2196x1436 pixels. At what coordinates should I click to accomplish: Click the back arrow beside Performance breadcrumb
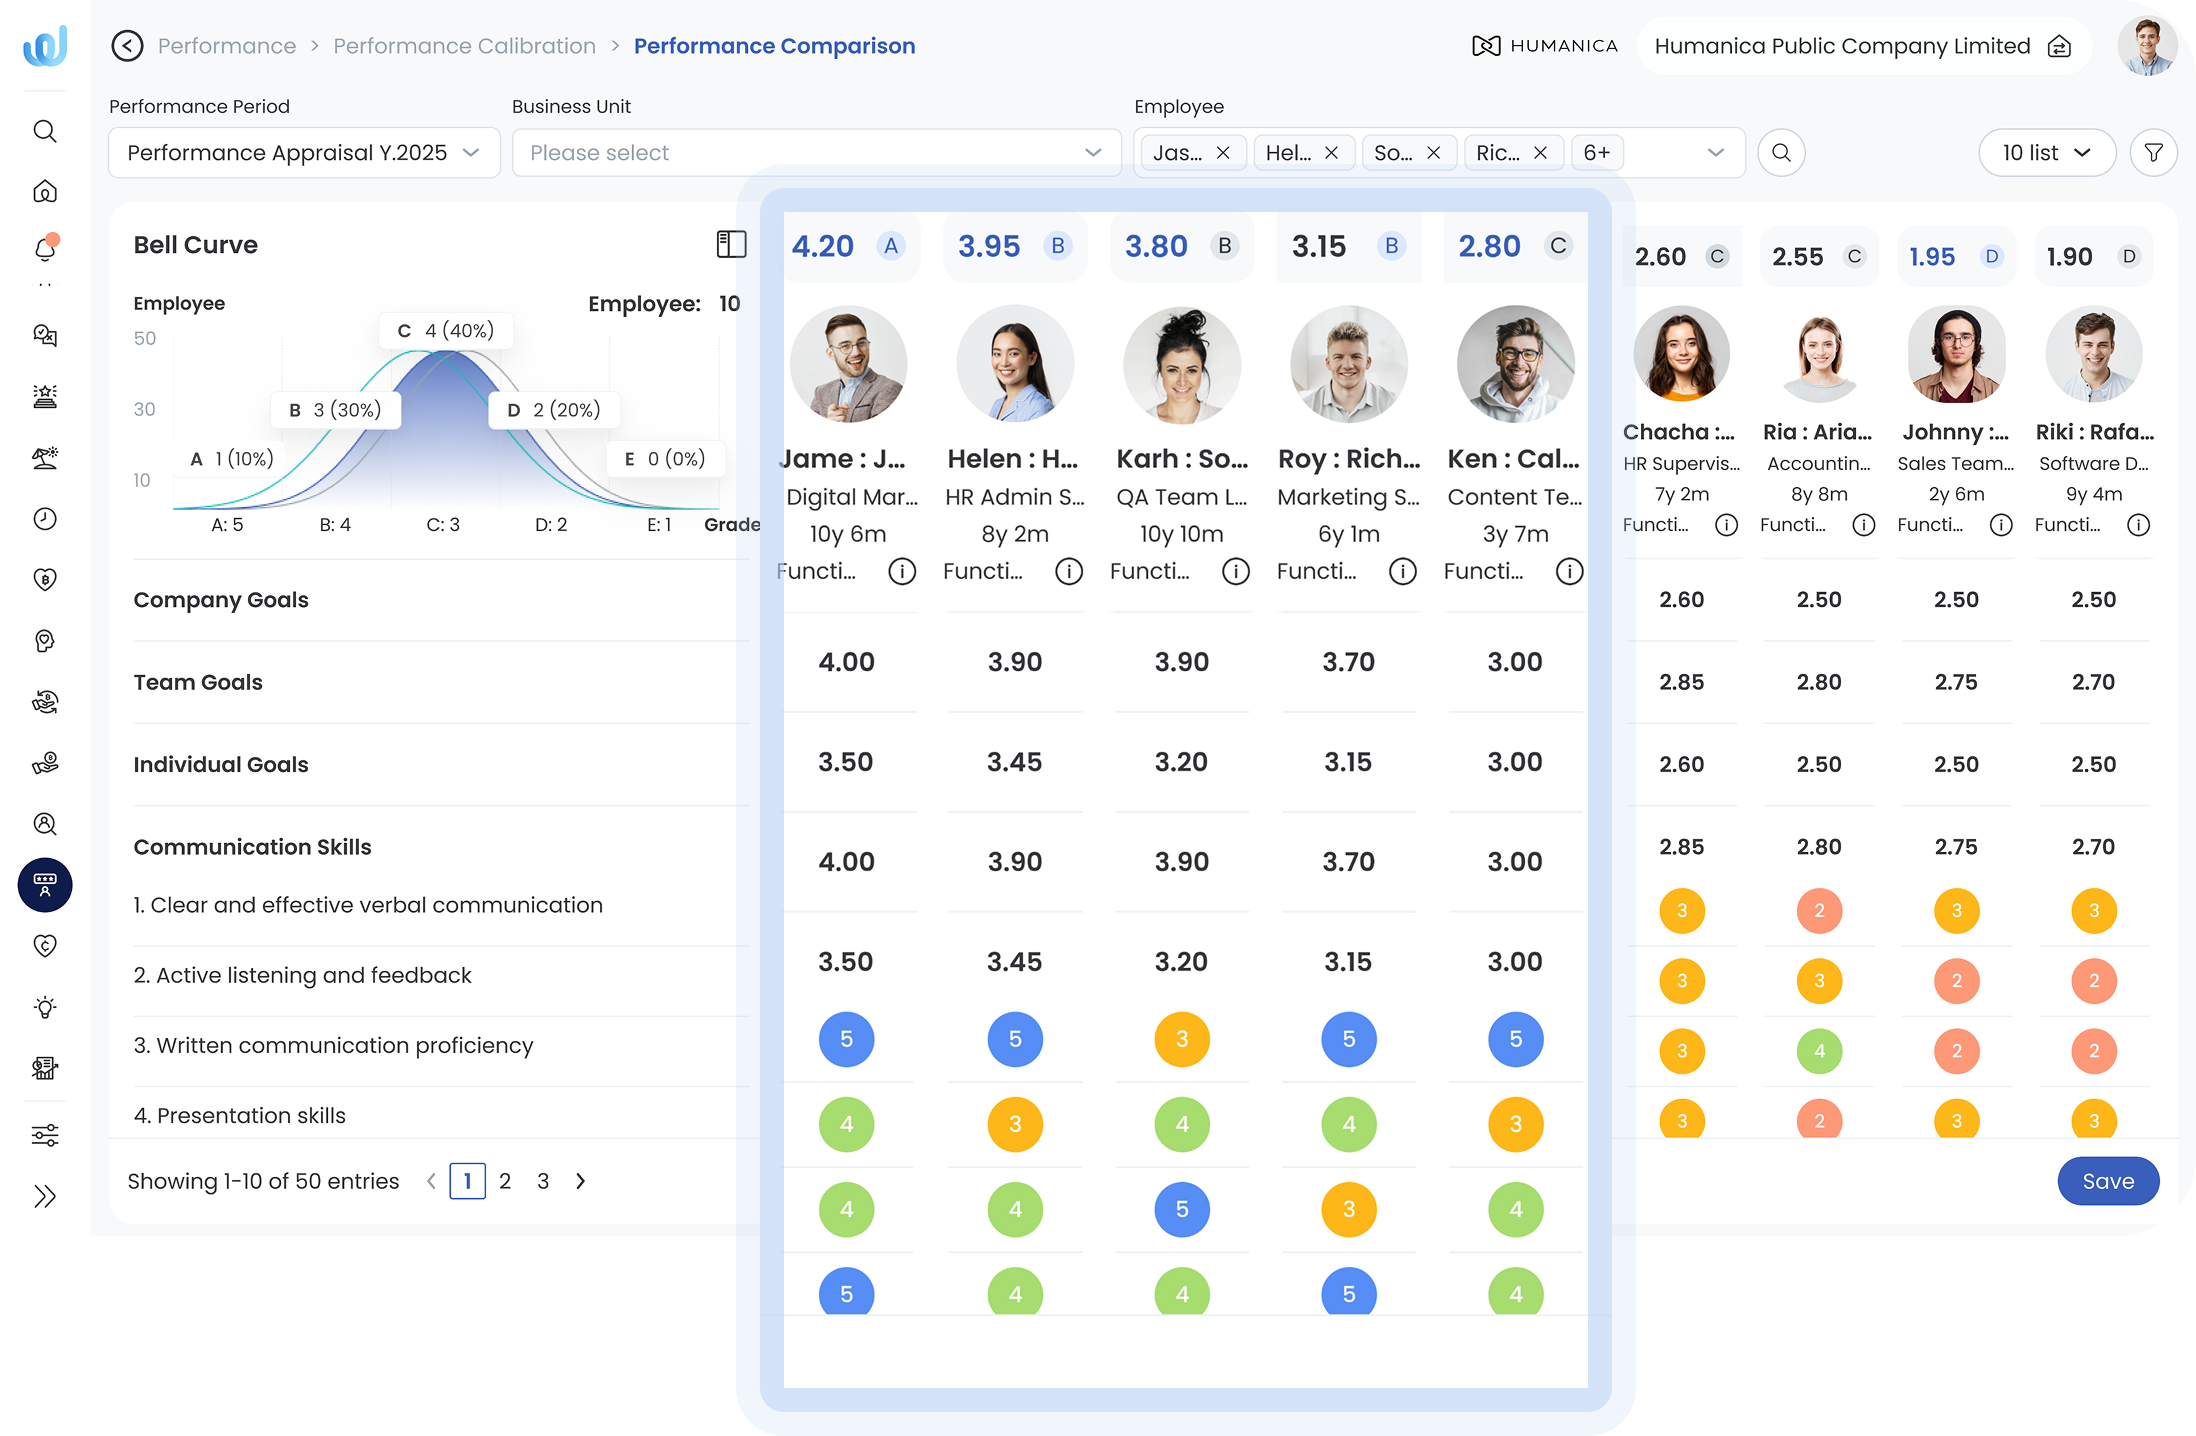[x=127, y=46]
